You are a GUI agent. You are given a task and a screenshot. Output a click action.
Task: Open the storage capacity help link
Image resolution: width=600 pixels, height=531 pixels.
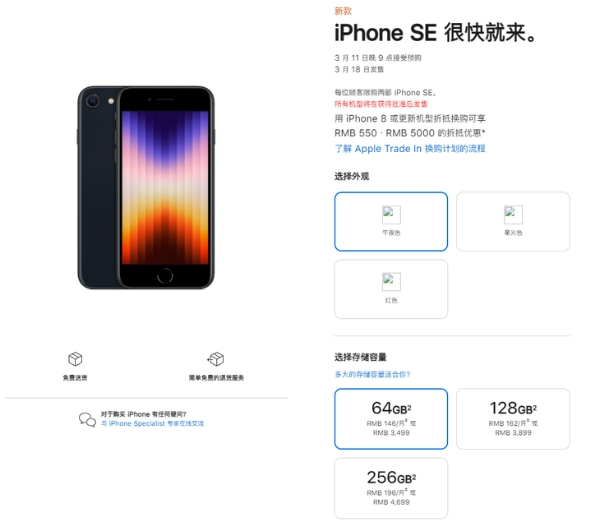point(372,374)
